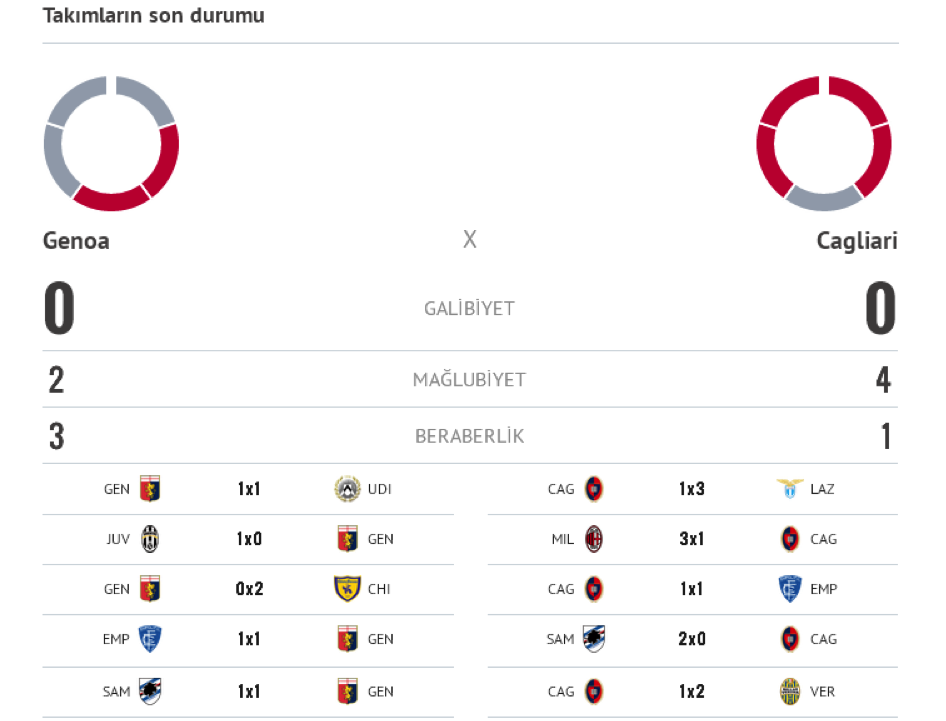
Task: Click Cagliari crest in CAG 1x3 LAZ row
Action: pyautogui.click(x=594, y=489)
